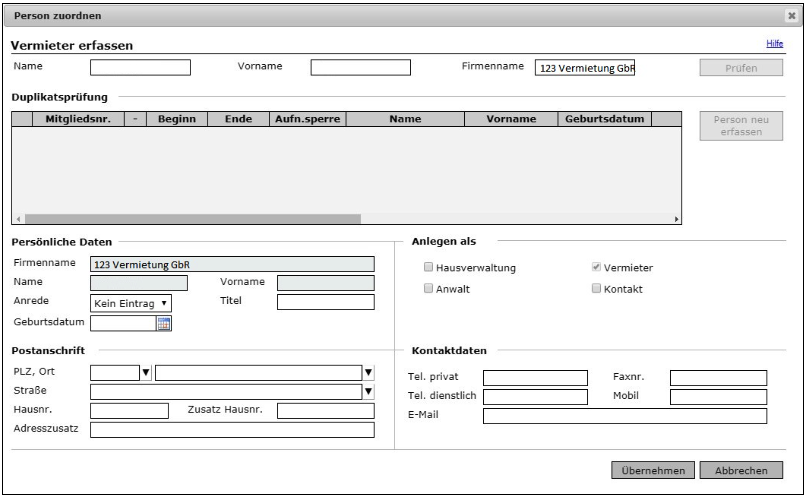The height and width of the screenshot is (499, 807).
Task: Toggle the Anwalt checkbox
Action: tap(429, 289)
